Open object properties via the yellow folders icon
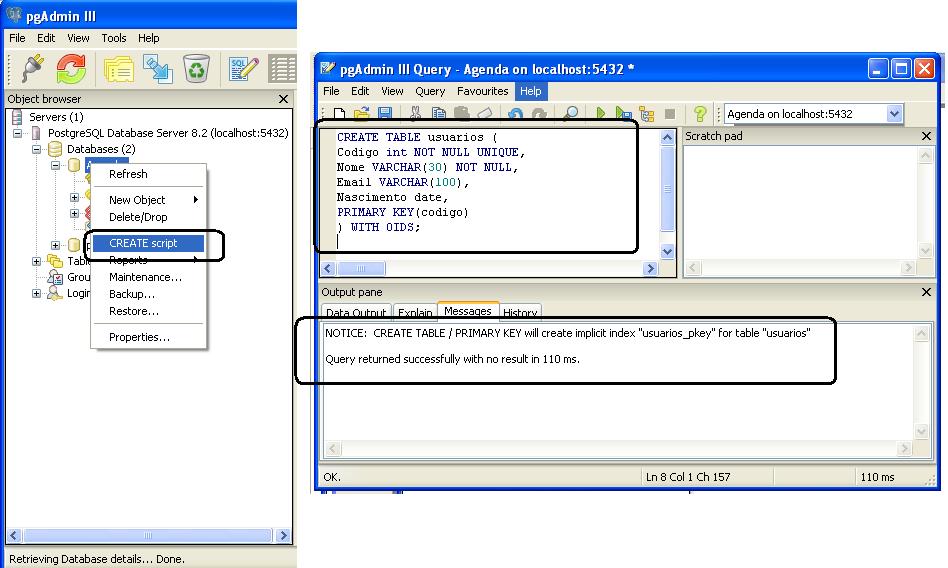Viewport: 948px width, 568px height. 118,69
